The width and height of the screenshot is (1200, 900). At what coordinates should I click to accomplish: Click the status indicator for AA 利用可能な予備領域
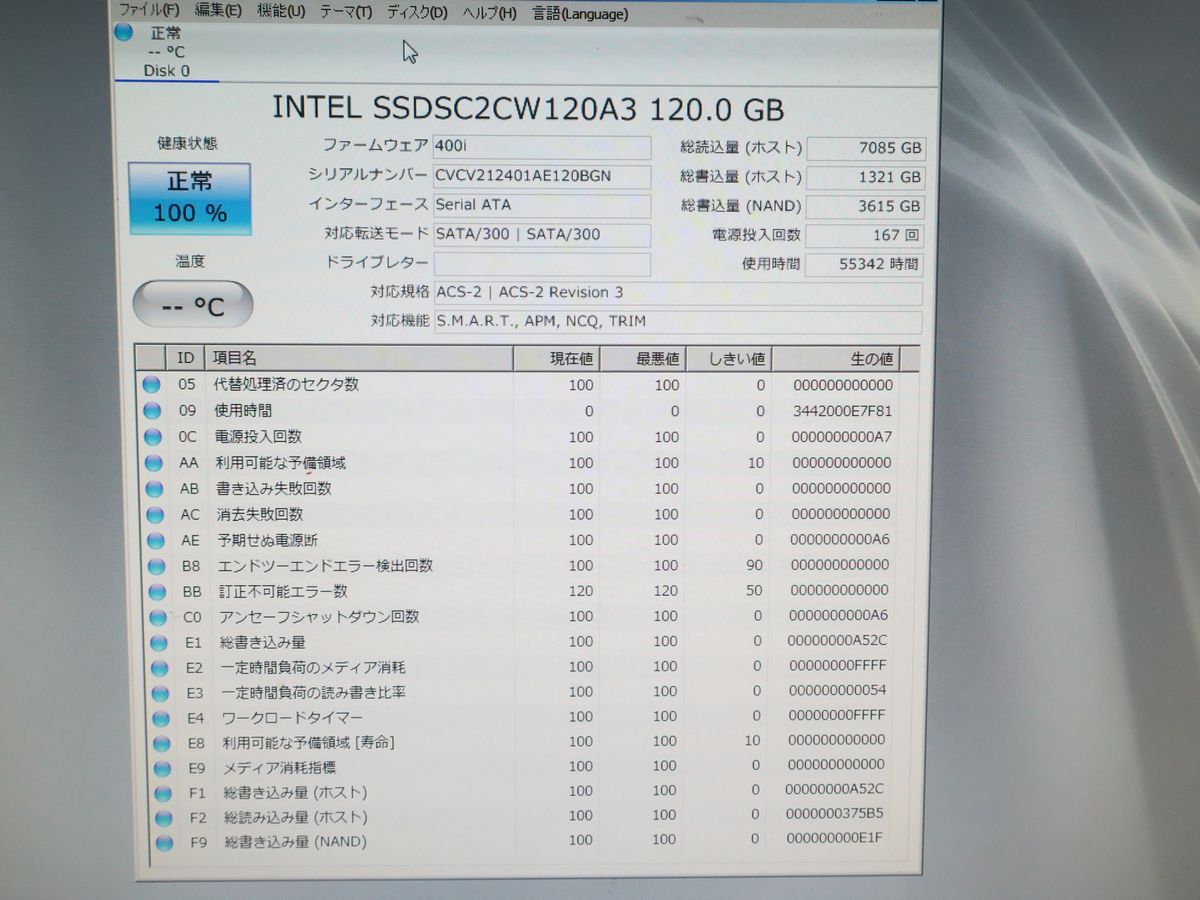[153, 462]
